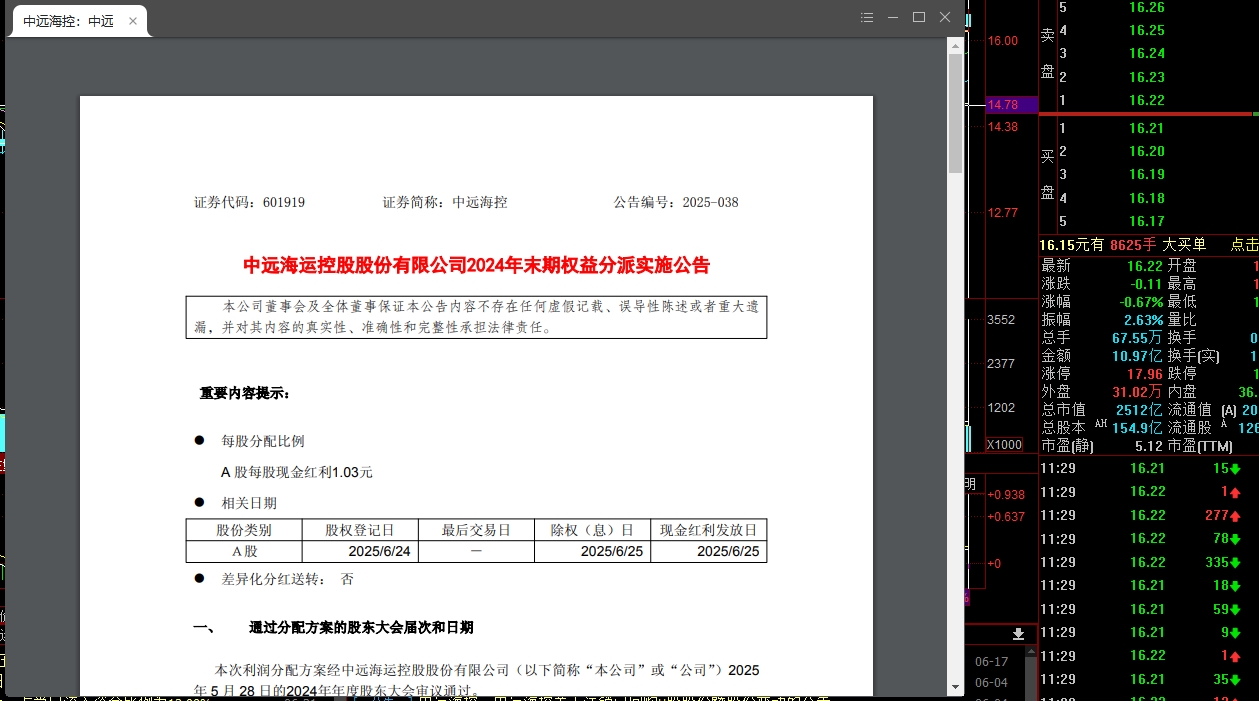Click the 大买单 large order alert text

(1184, 245)
